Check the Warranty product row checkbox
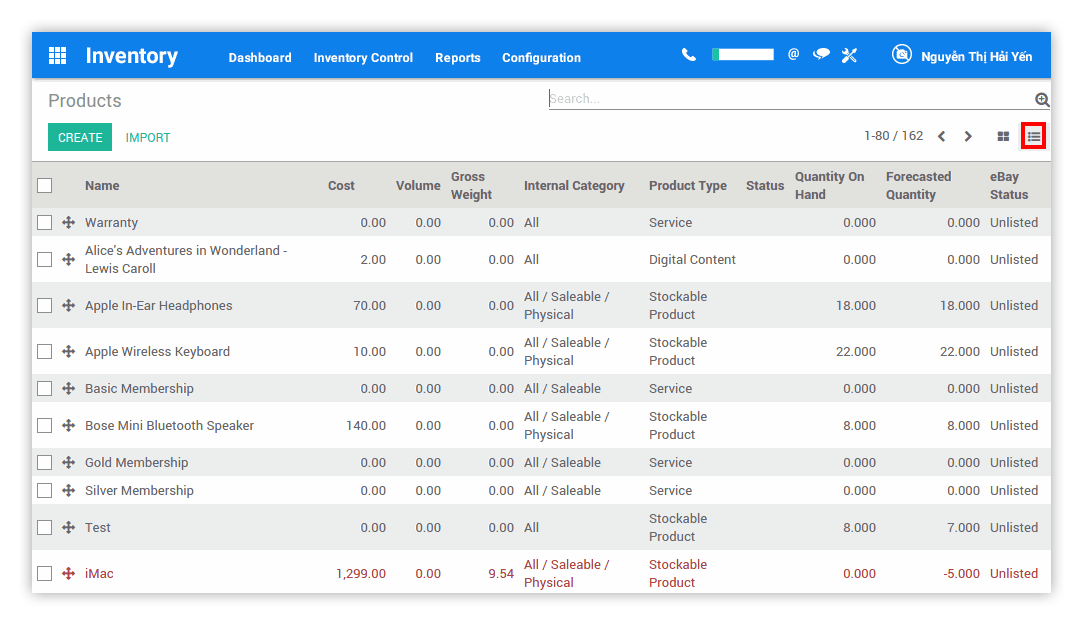The width and height of the screenshot is (1083, 625). tap(44, 222)
